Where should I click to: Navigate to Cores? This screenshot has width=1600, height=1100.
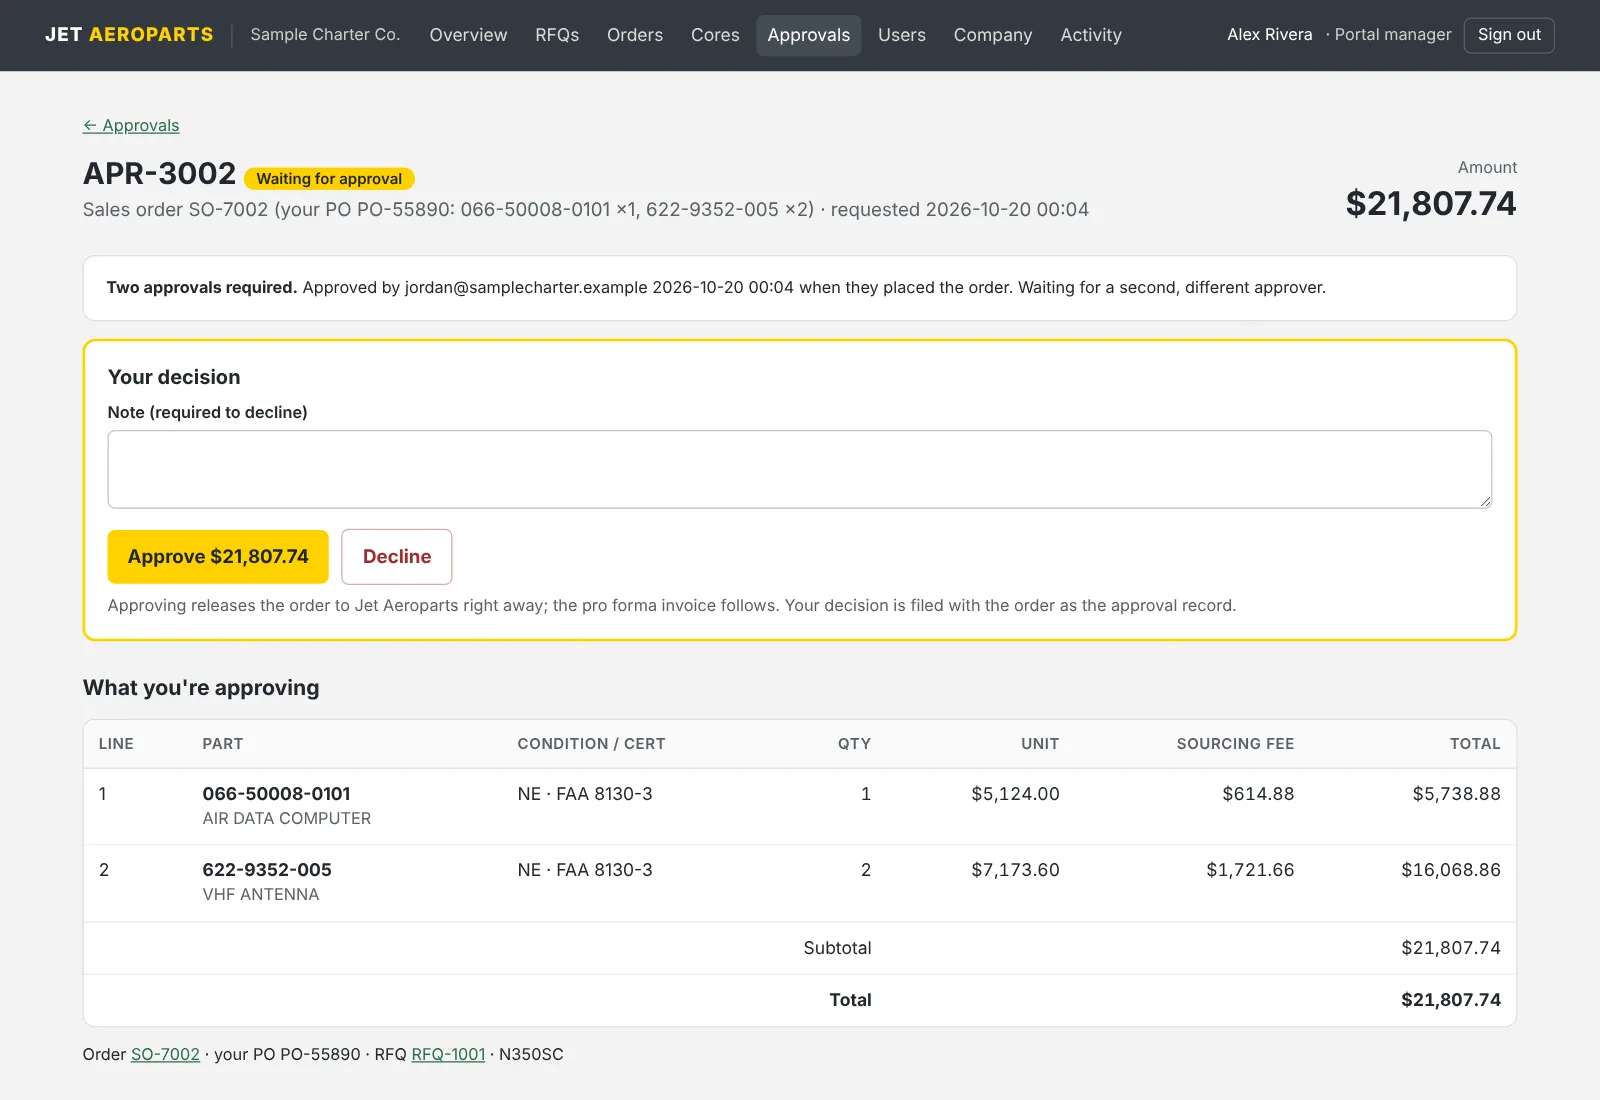[x=715, y=35]
